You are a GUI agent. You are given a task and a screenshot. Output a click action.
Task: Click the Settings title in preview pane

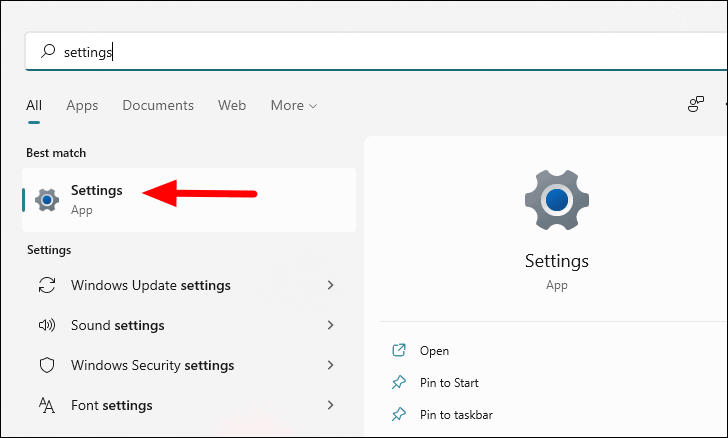[557, 261]
